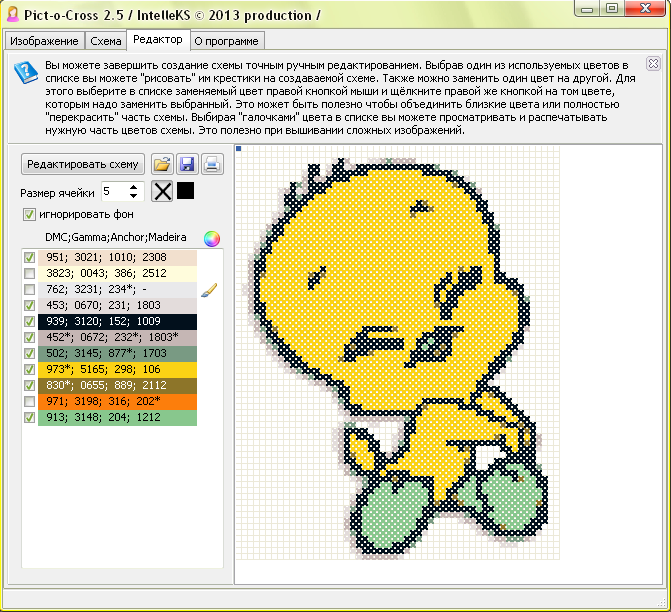The height and width of the screenshot is (612, 671).
Task: Increase cell size with the up arrow
Action: pos(135,186)
